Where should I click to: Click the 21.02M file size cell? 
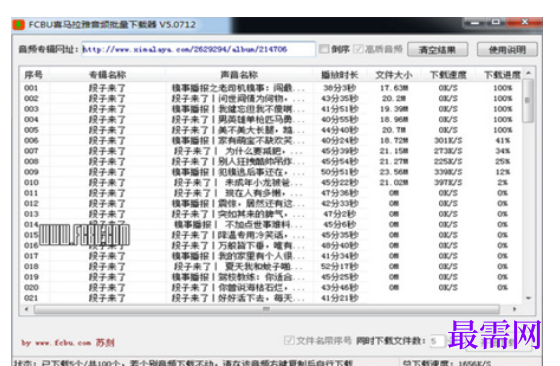coord(394,182)
